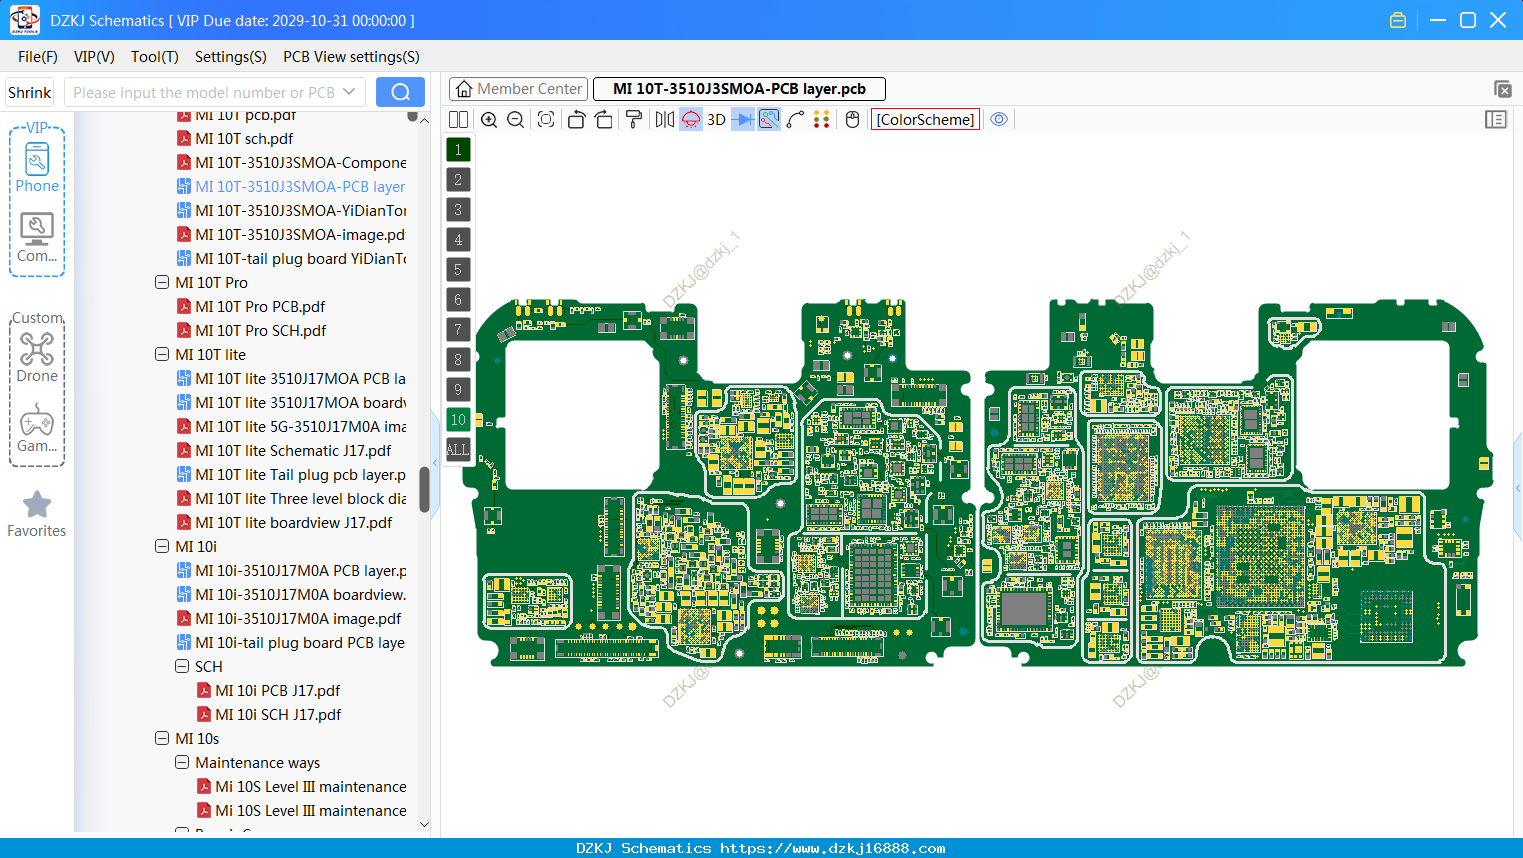Show ALL PCB layers
1523x858 pixels.
tap(458, 450)
